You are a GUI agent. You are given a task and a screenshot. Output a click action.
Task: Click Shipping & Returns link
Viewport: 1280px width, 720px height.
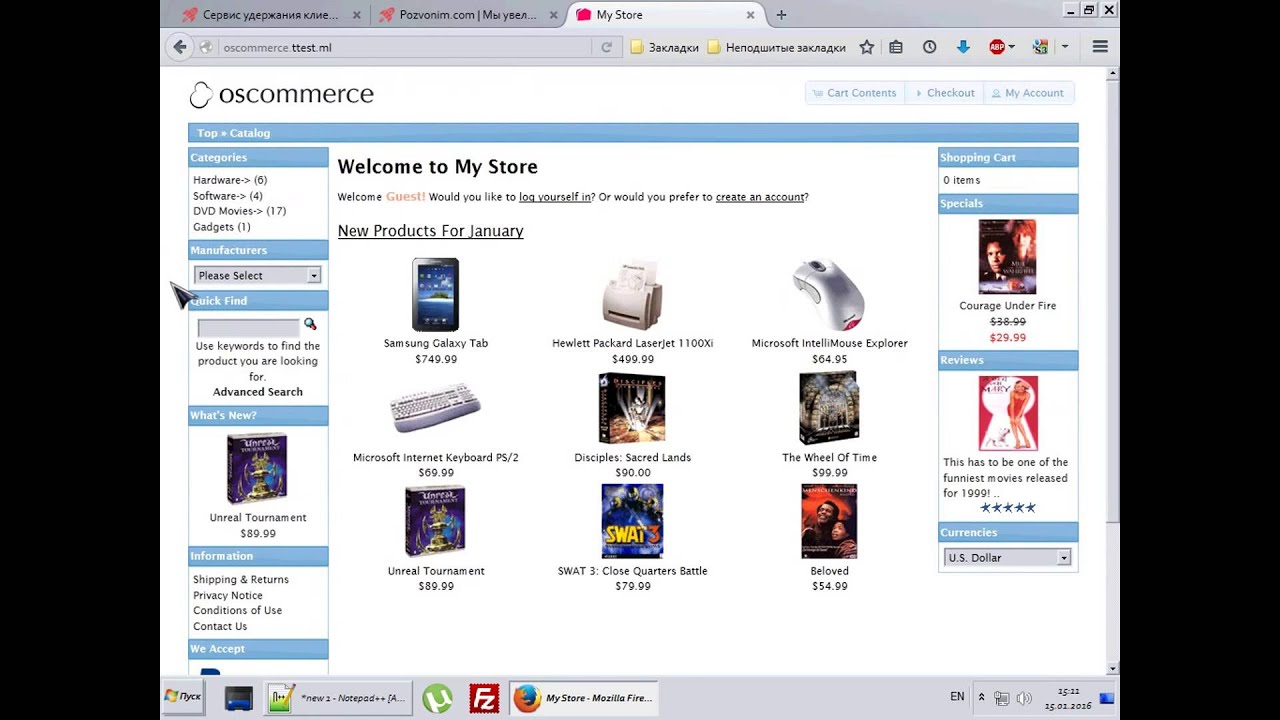[241, 579]
